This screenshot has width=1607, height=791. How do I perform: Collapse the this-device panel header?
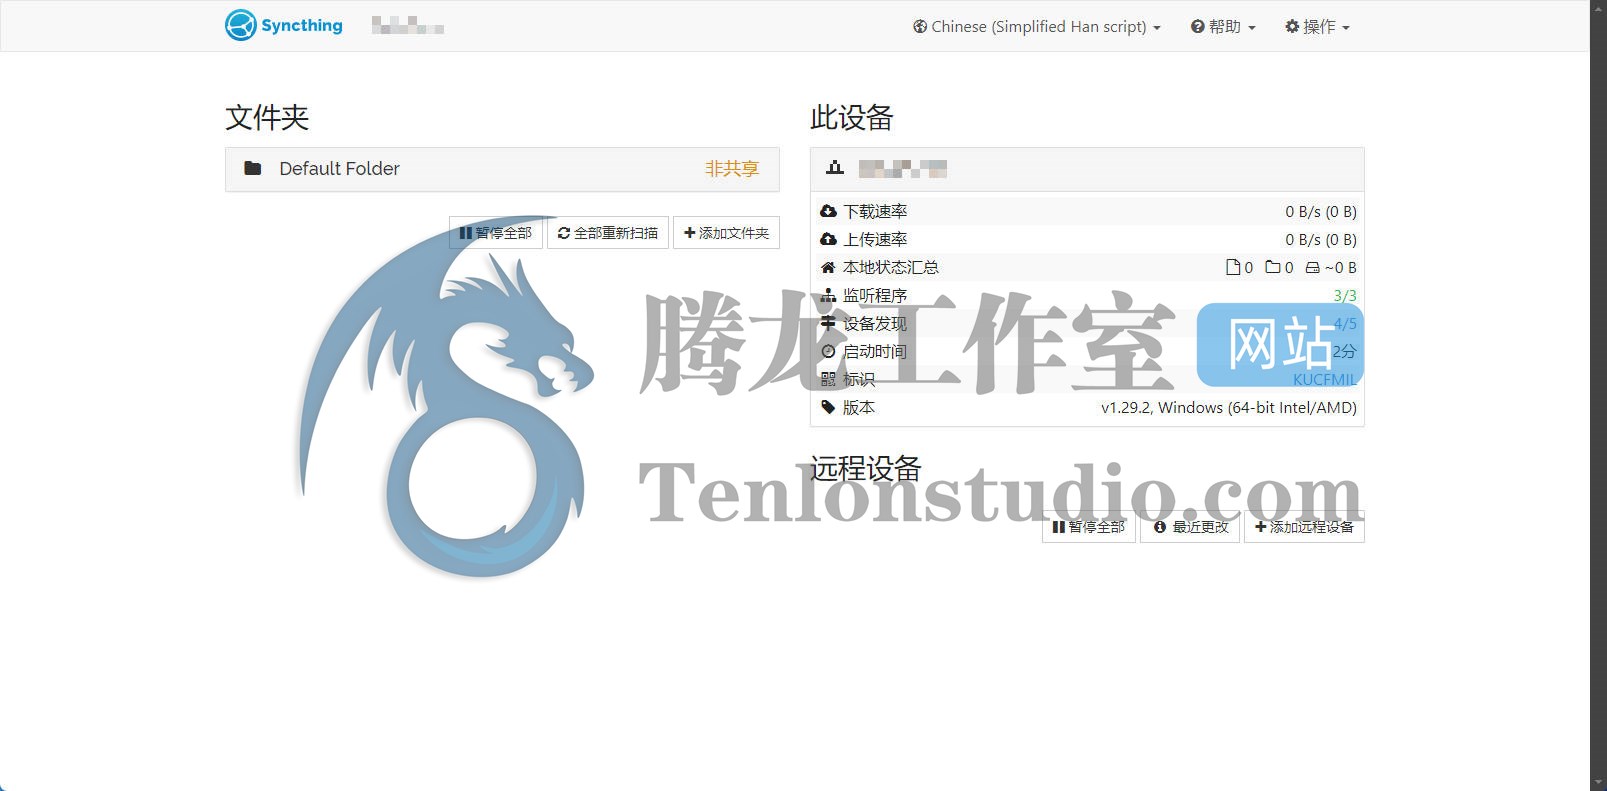point(1087,169)
